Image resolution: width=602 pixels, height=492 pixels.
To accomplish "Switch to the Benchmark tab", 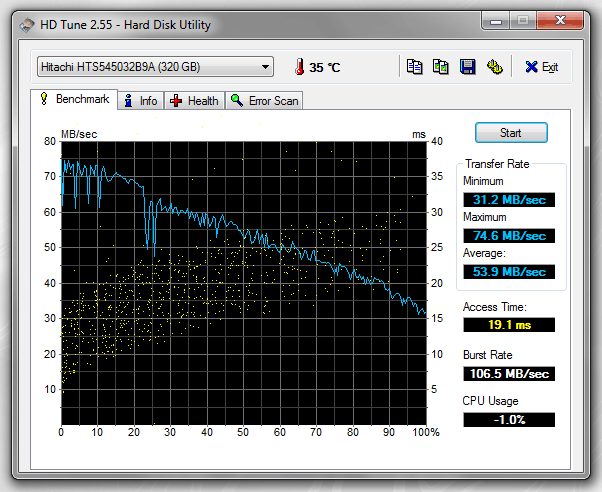I will point(74,99).
